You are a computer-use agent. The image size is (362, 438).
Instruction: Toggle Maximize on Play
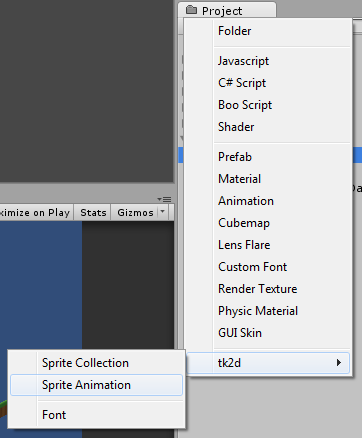(35, 212)
